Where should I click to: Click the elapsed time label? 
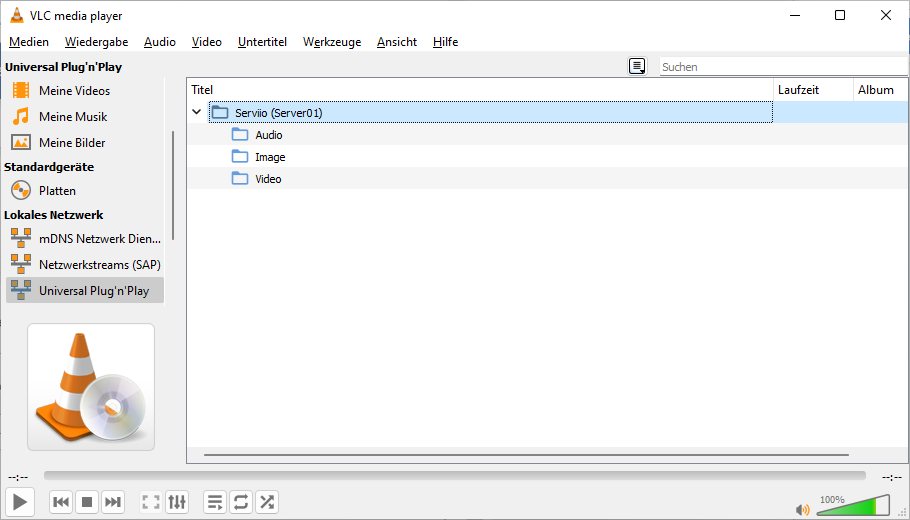click(x=18, y=477)
